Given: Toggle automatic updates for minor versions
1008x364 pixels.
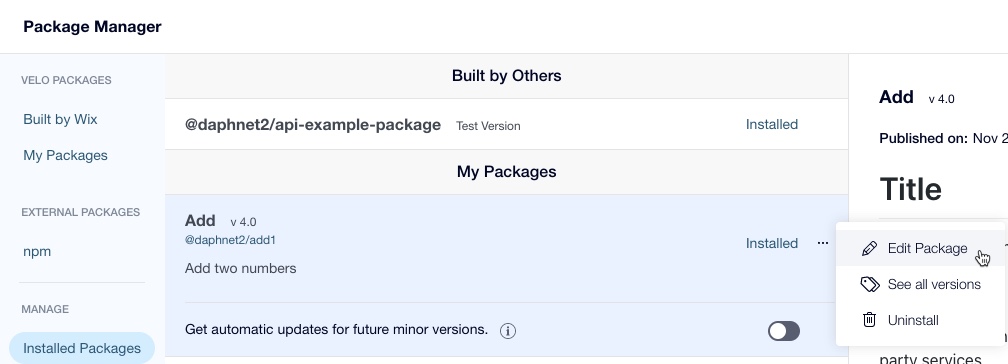Looking at the screenshot, I should pyautogui.click(x=784, y=331).
